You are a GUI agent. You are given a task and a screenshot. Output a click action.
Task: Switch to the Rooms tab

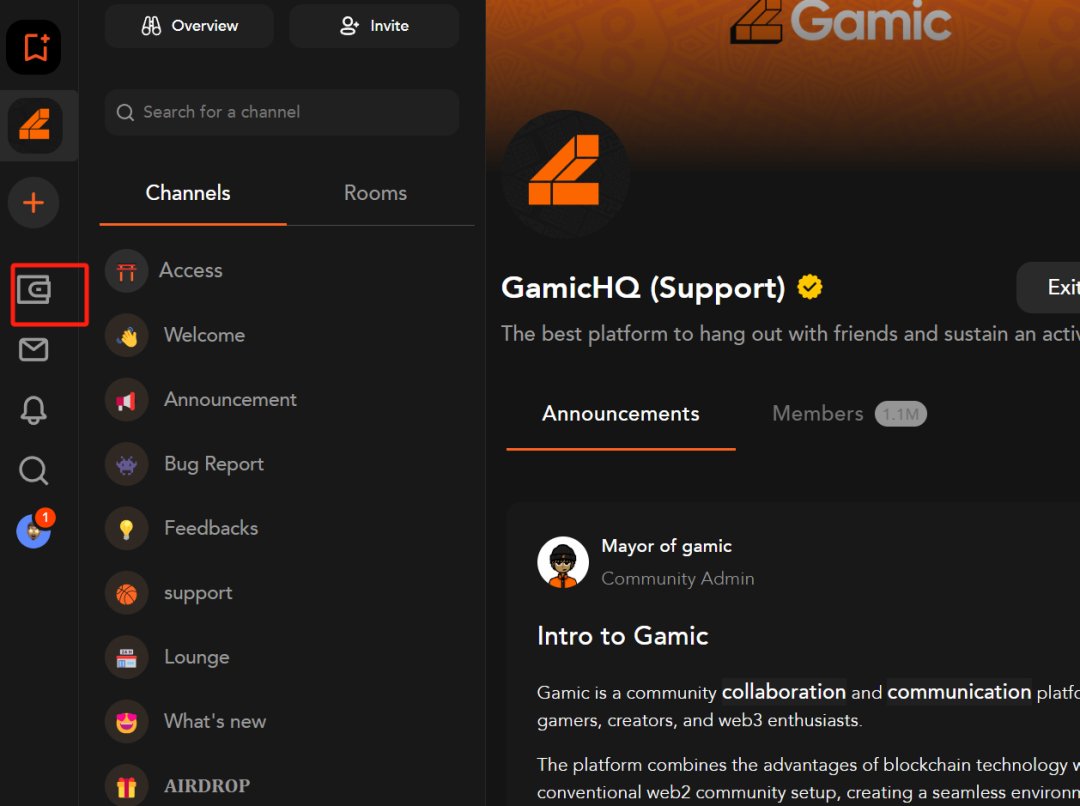coord(375,193)
